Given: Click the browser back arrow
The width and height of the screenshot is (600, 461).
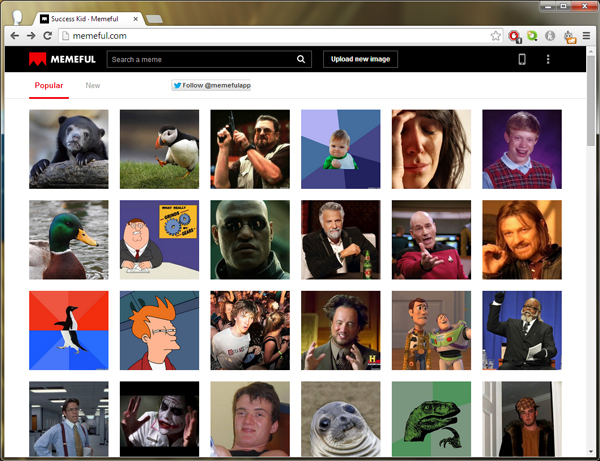Looking at the screenshot, I should [x=15, y=36].
